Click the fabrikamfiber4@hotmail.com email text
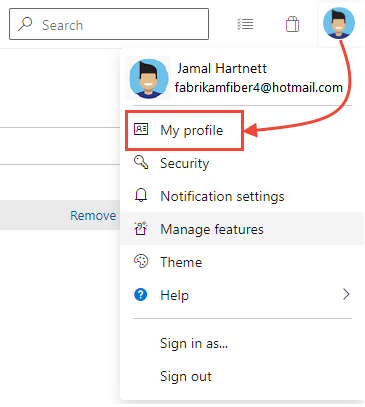Viewport: 365px width, 407px height. (x=259, y=88)
